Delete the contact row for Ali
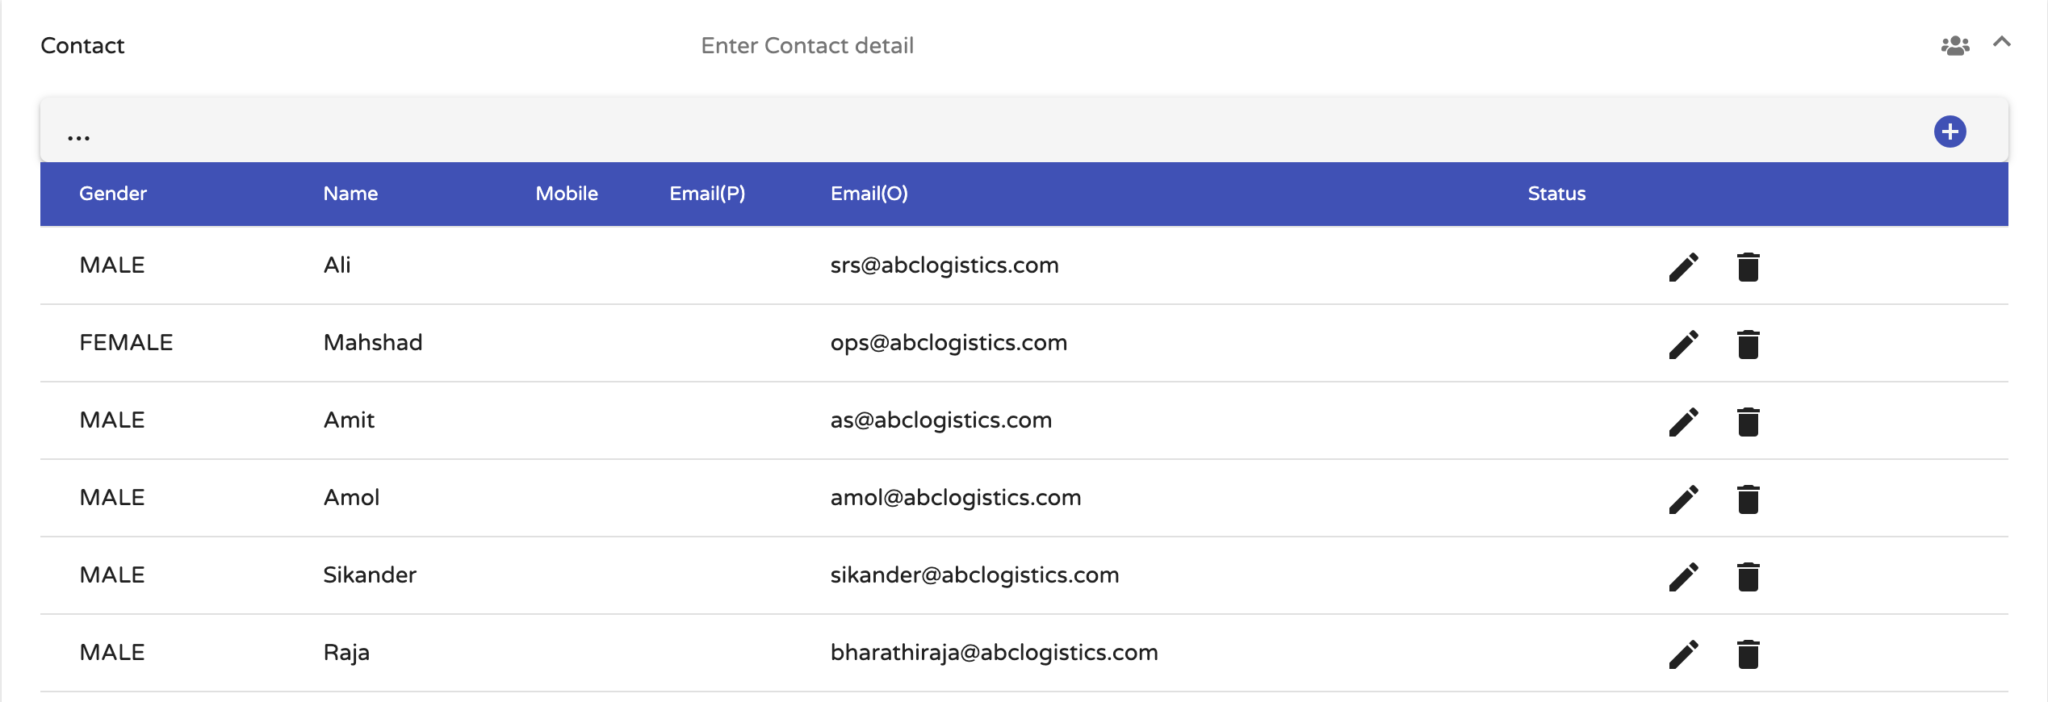Viewport: 2048px width, 702px height. 1747,267
